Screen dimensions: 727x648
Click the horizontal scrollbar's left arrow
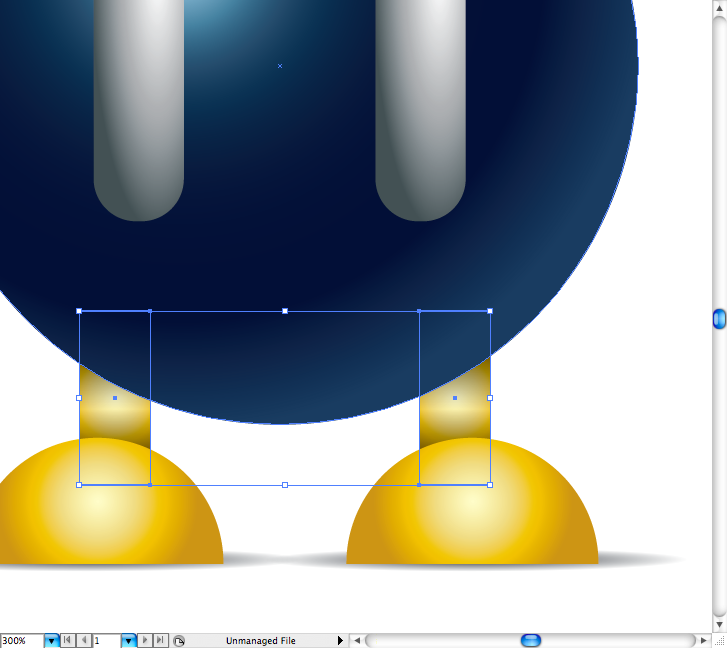pos(356,640)
